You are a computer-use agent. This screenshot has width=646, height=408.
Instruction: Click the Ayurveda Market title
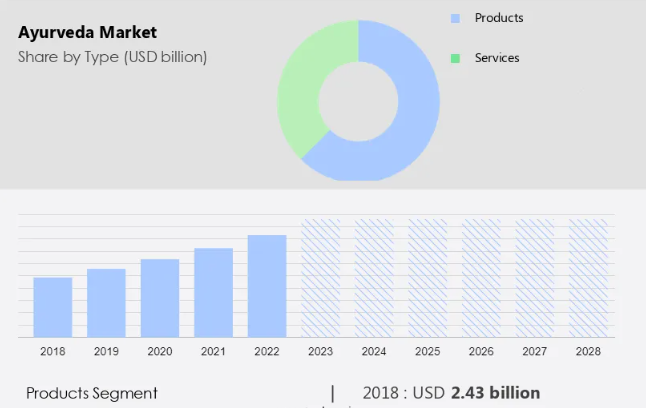click(x=87, y=33)
